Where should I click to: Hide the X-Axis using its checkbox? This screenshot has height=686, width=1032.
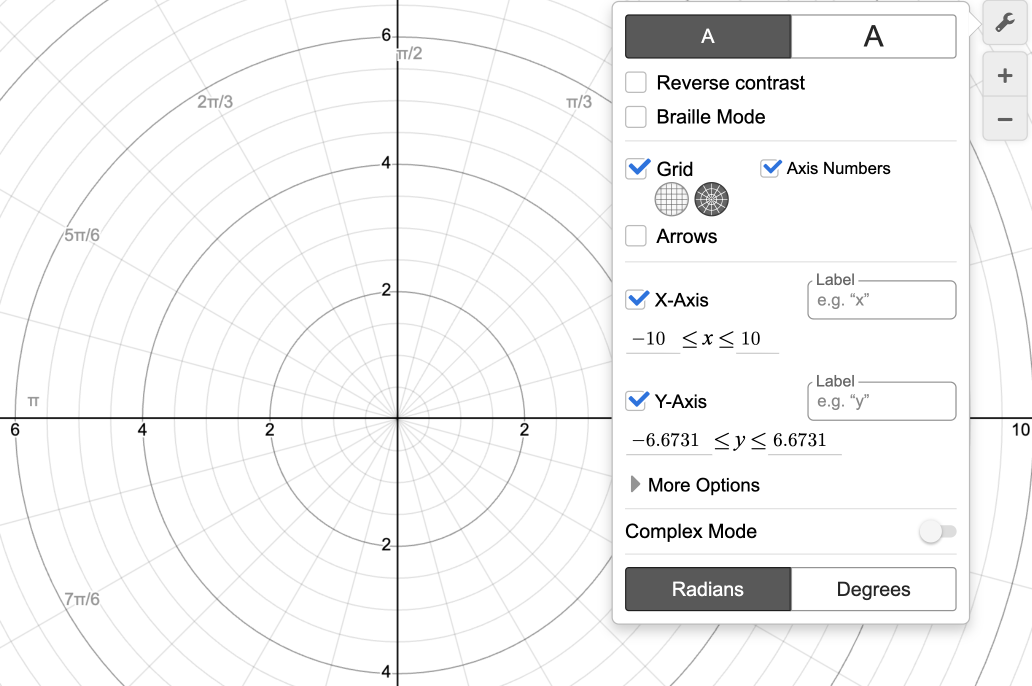point(637,299)
